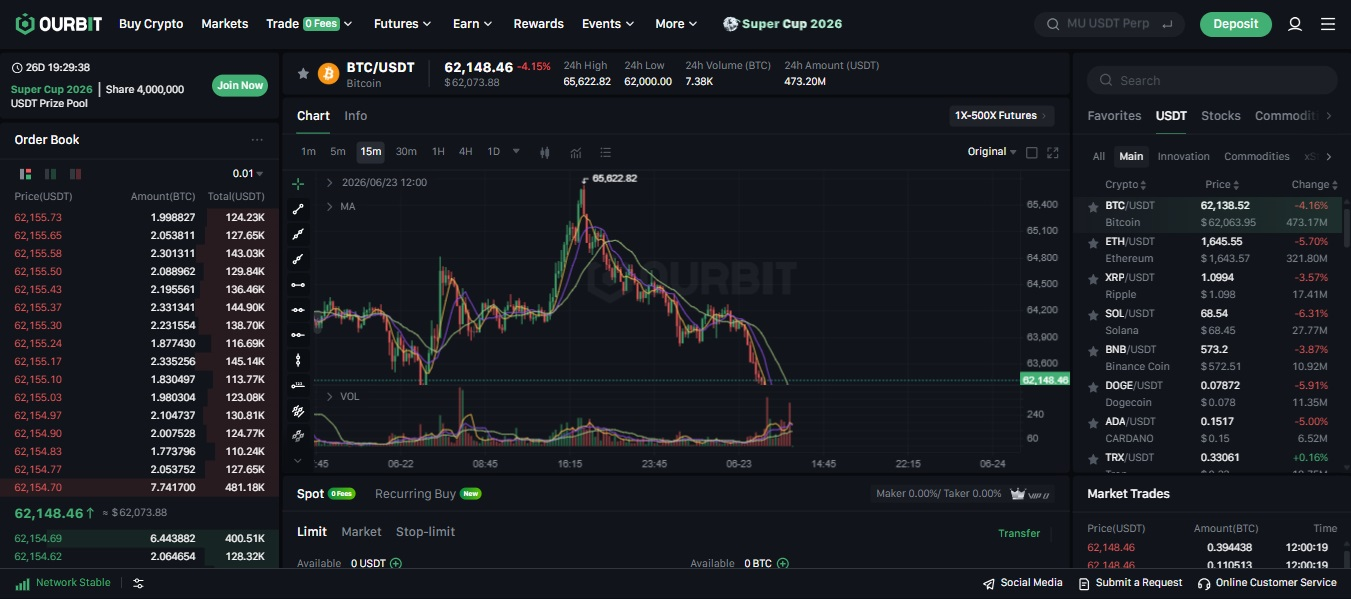Select the horizontal line drawing tool

coord(298,285)
